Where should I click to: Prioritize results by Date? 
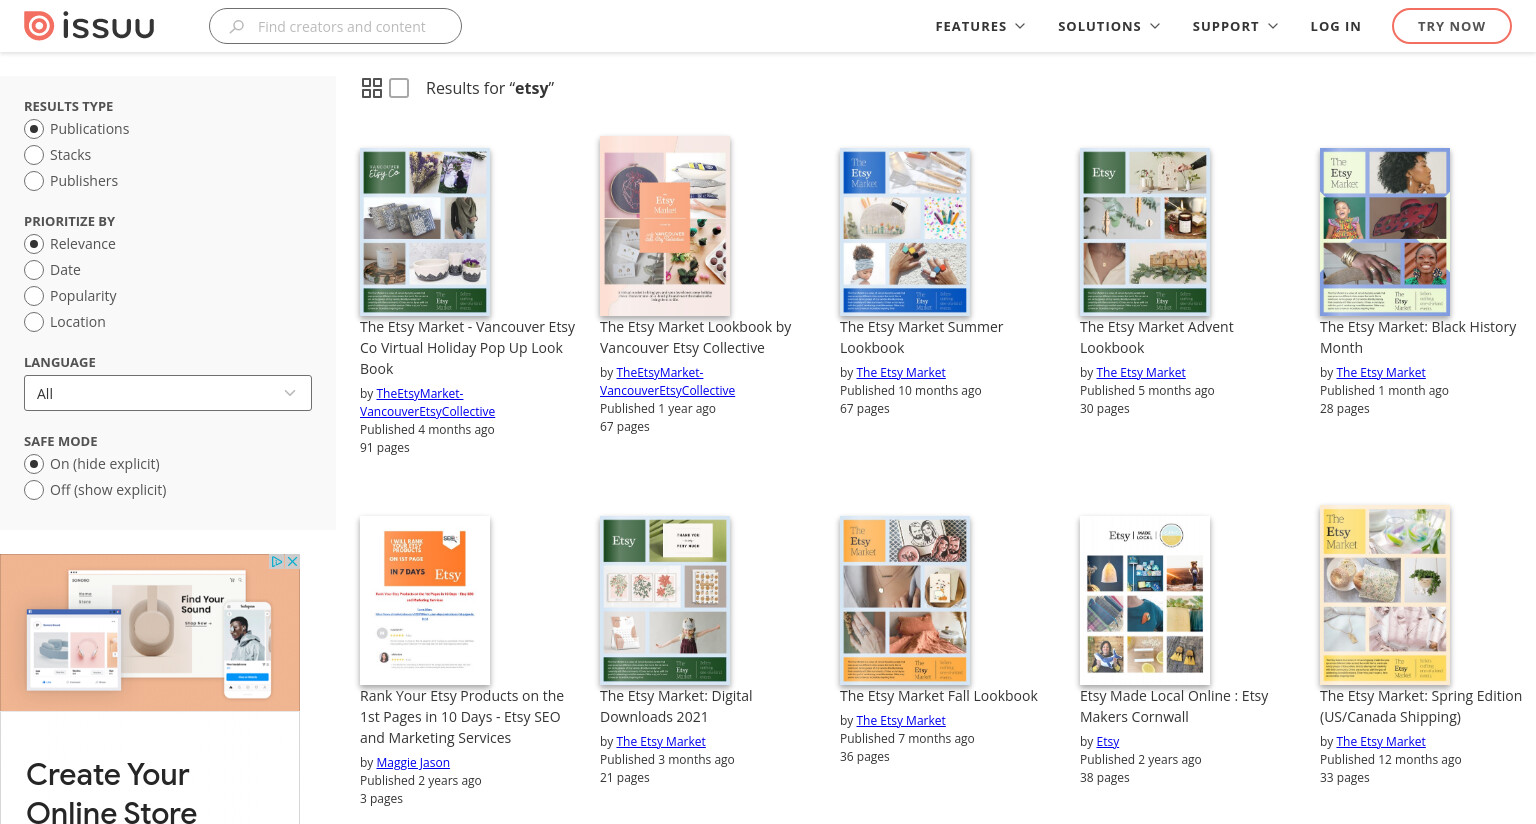pyautogui.click(x=34, y=270)
